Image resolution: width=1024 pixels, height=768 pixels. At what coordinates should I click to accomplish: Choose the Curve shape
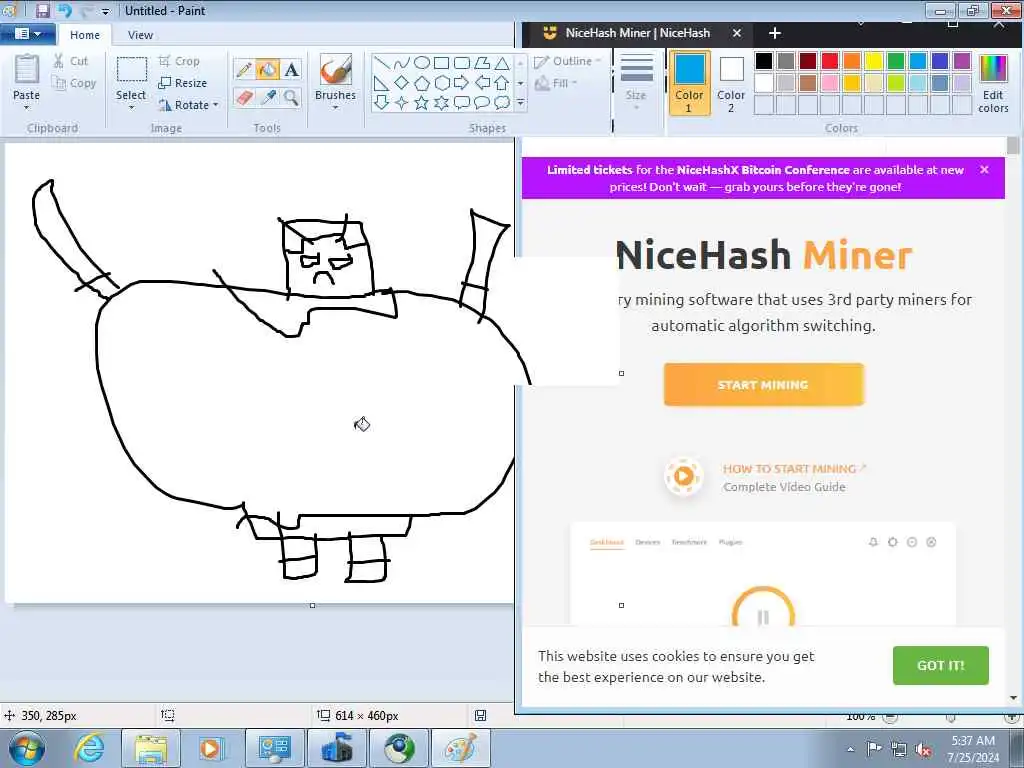pos(402,63)
